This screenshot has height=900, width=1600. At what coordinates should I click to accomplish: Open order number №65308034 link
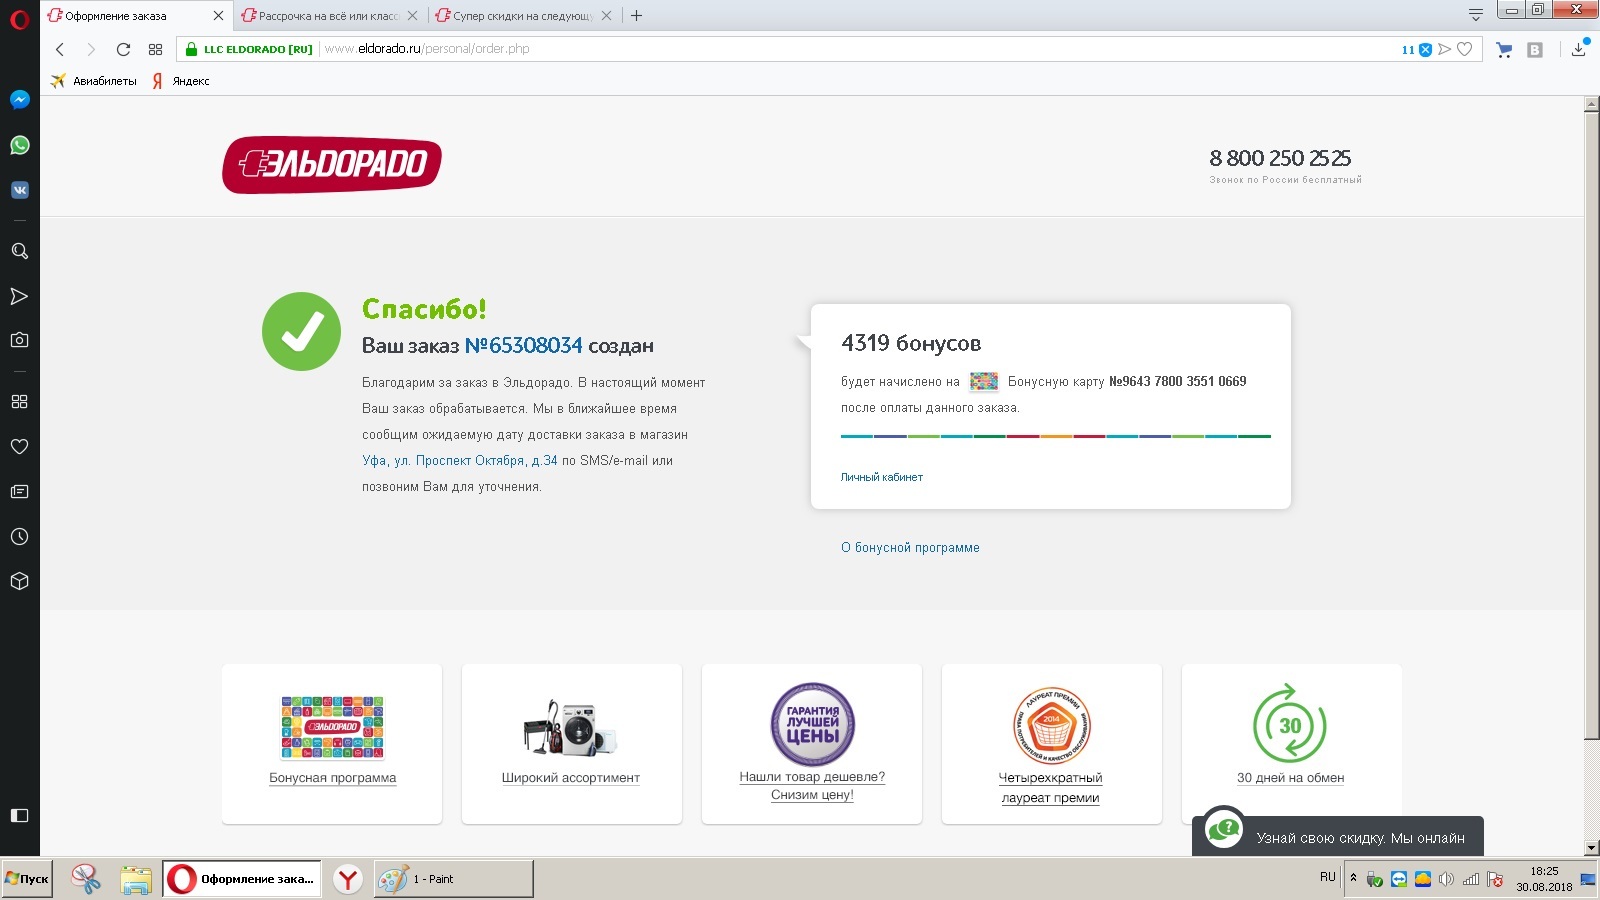tap(523, 345)
